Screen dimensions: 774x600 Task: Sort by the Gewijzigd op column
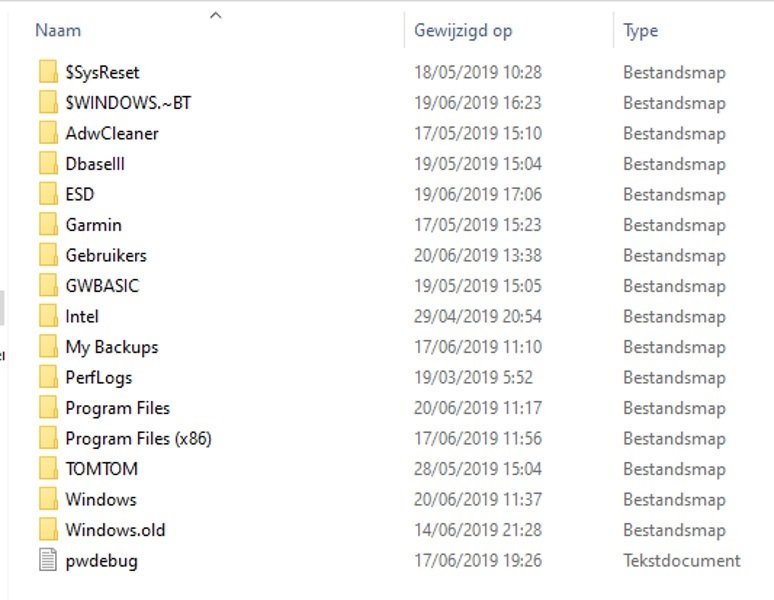pos(463,31)
